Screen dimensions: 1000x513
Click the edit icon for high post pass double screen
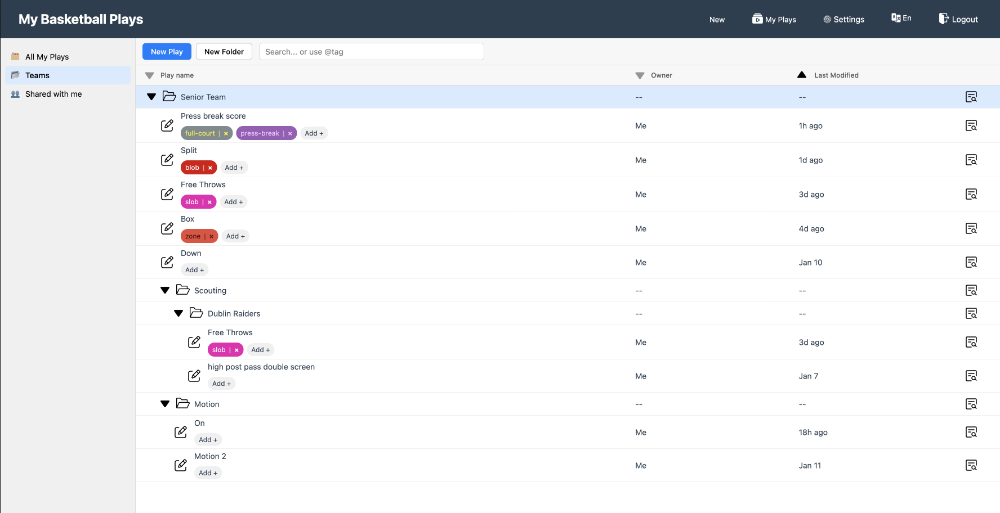pos(195,376)
